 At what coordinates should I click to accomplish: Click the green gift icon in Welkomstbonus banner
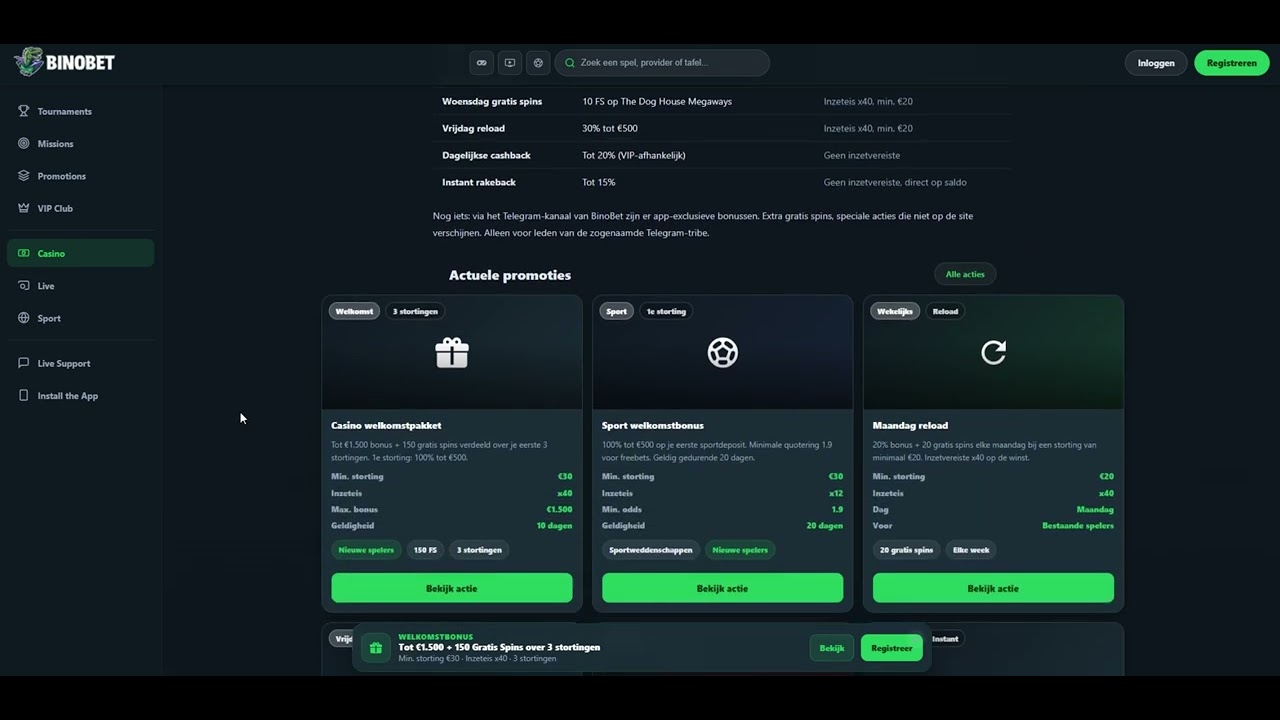[376, 648]
